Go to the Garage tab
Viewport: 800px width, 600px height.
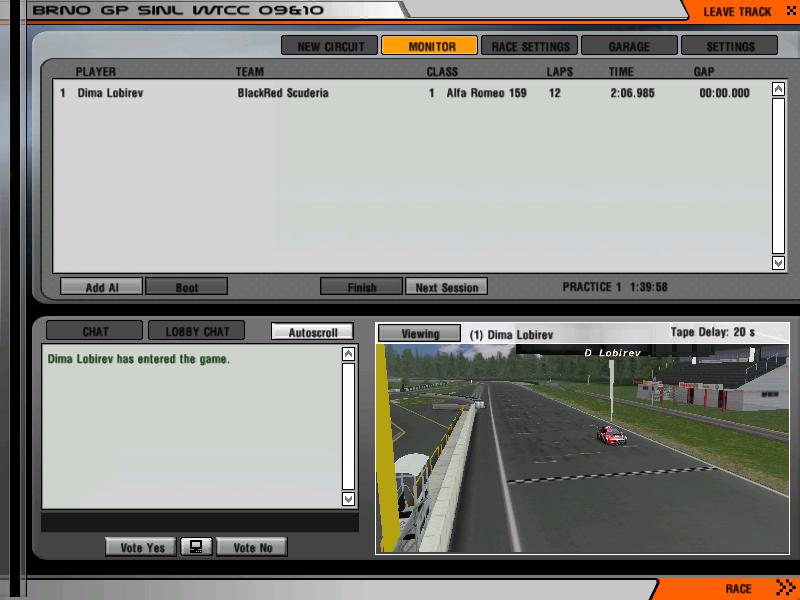629,46
